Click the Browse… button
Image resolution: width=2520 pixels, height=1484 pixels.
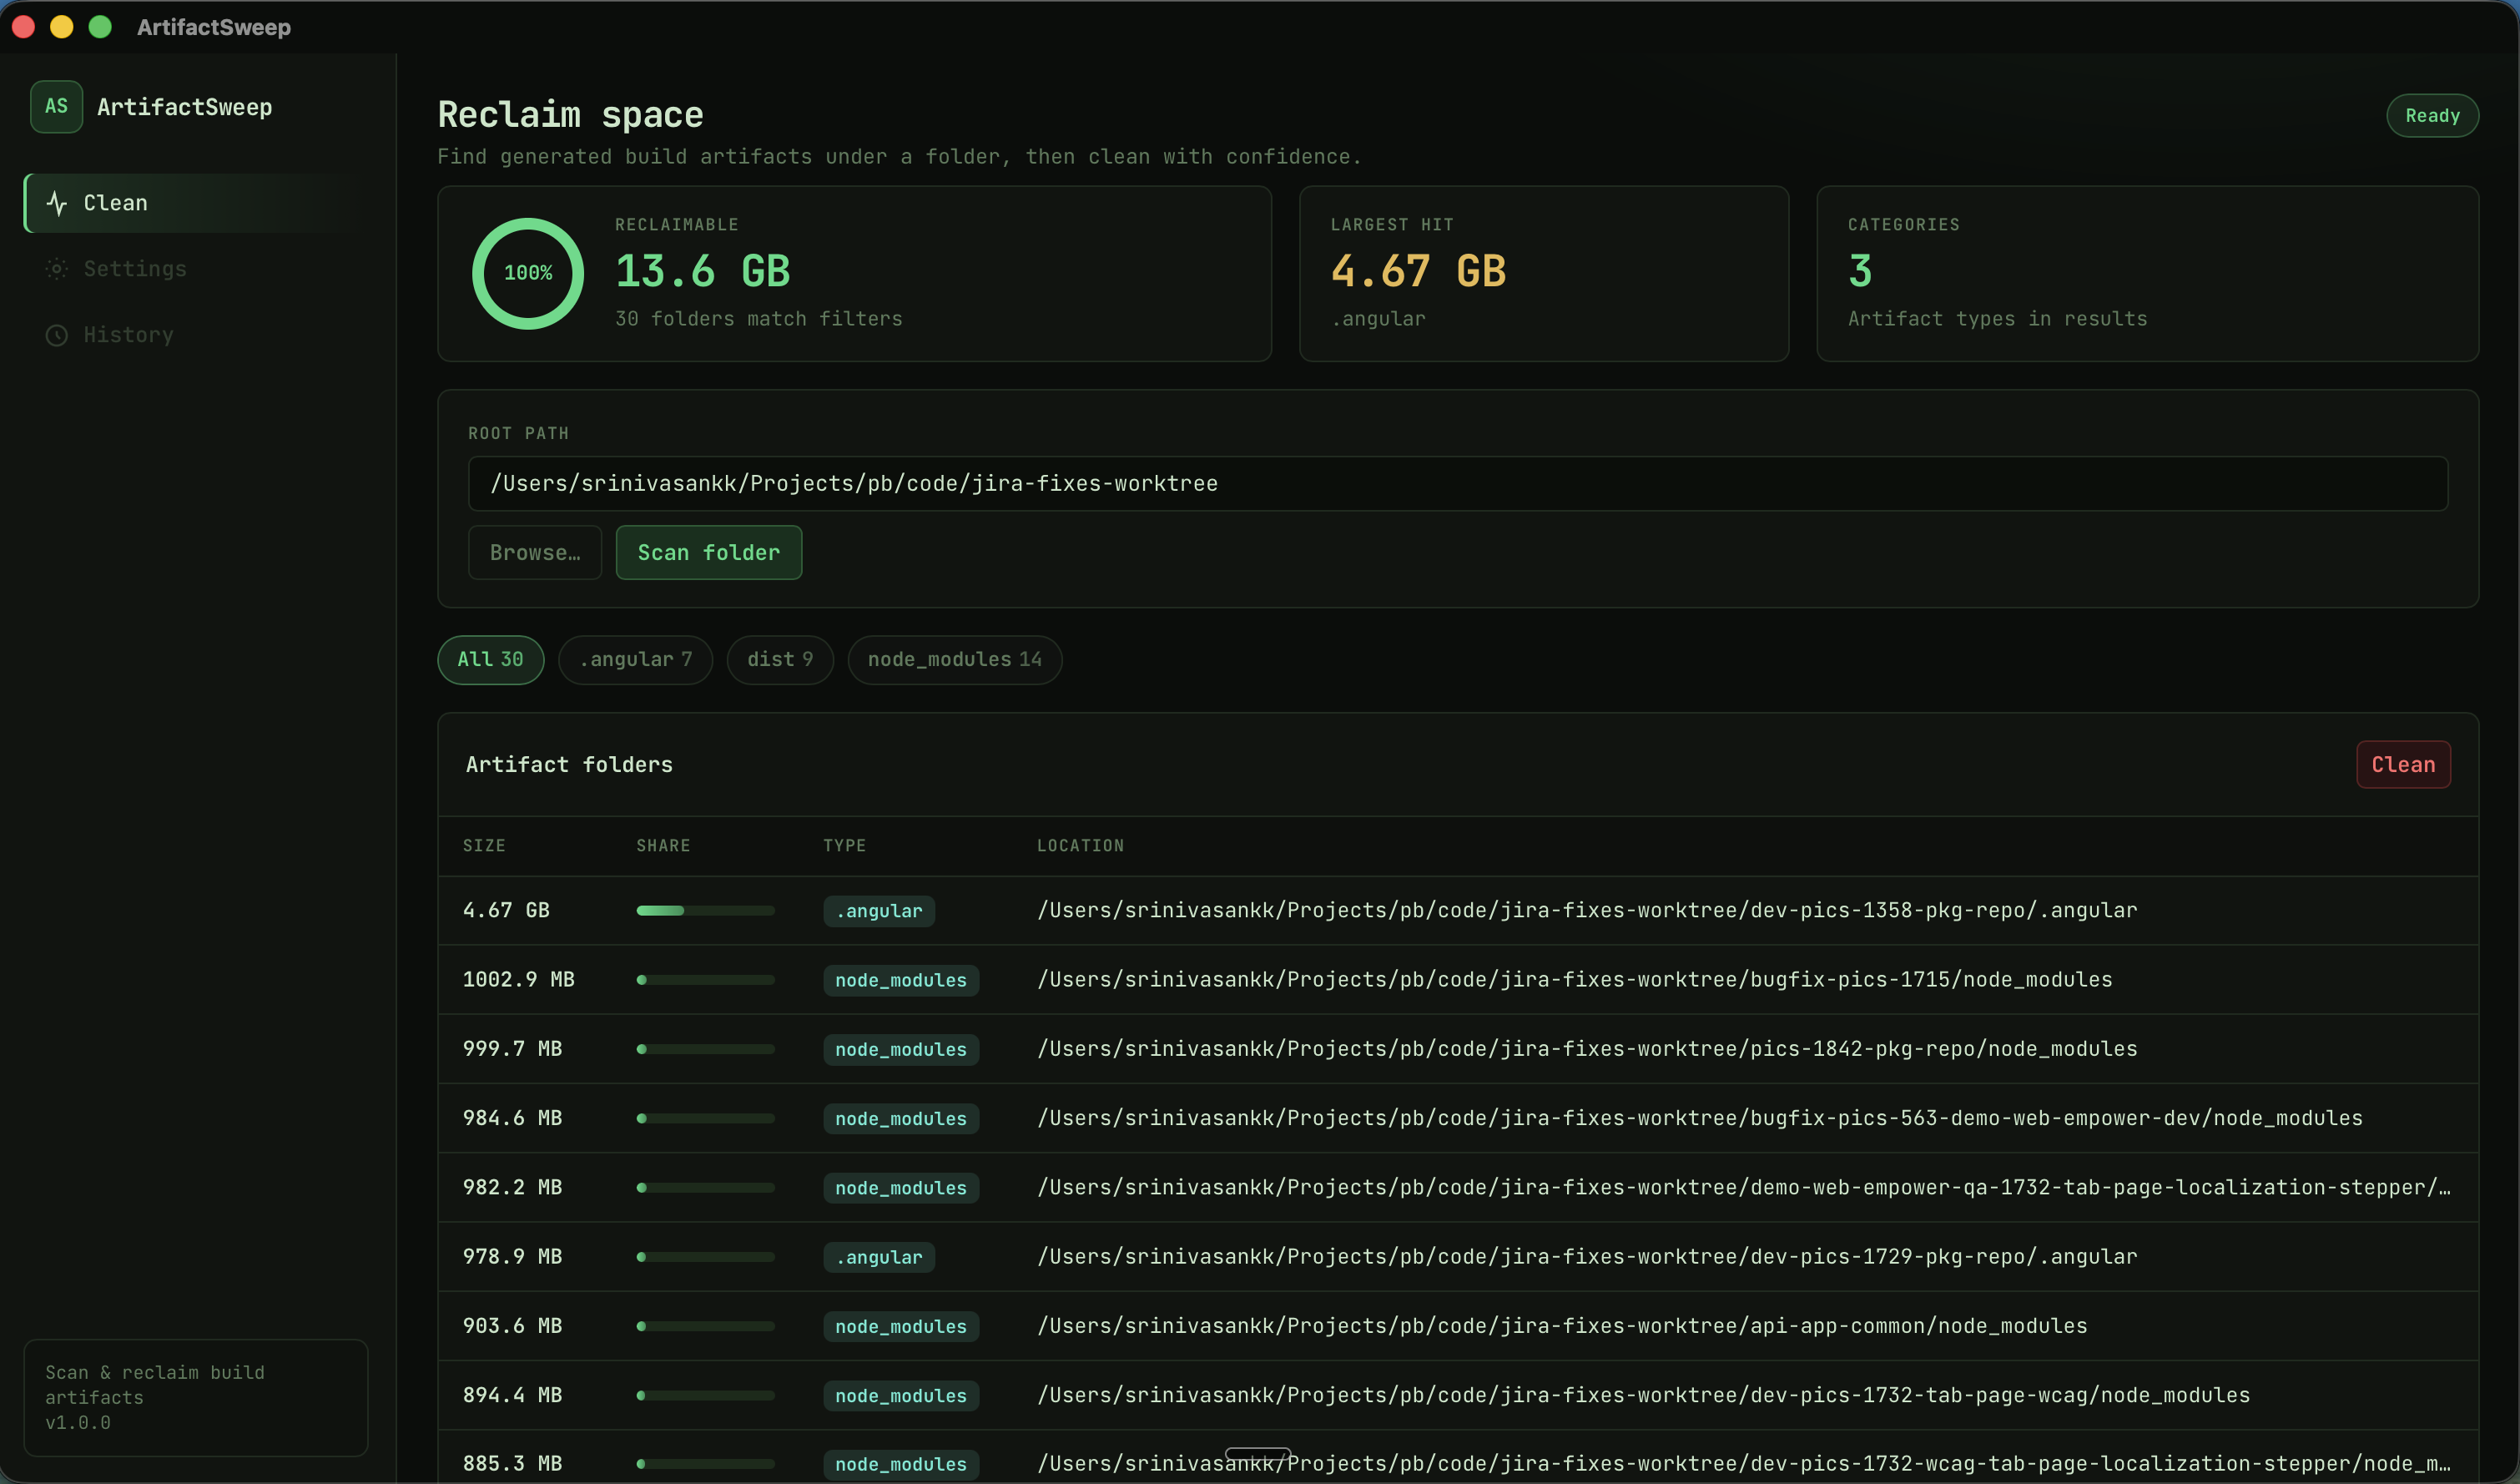[535, 553]
